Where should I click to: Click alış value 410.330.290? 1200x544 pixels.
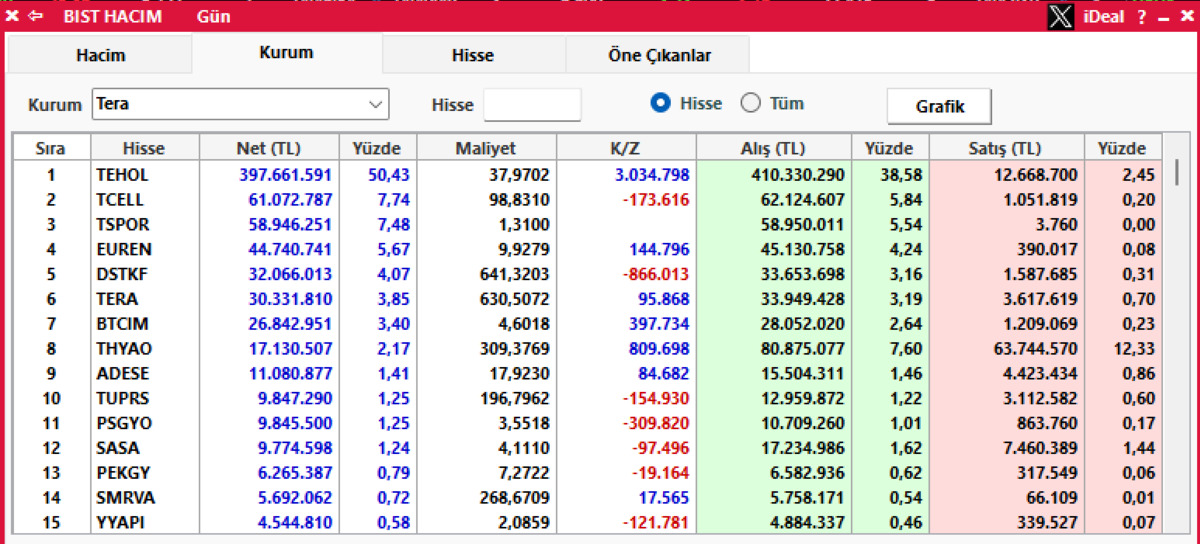pyautogui.click(x=798, y=175)
